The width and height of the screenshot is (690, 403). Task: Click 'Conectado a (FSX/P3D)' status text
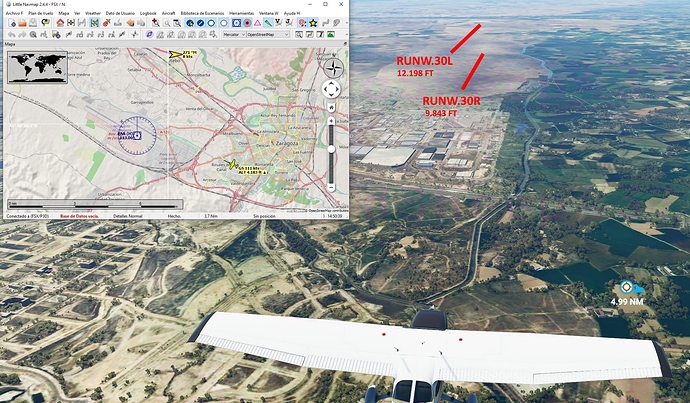pos(27,216)
